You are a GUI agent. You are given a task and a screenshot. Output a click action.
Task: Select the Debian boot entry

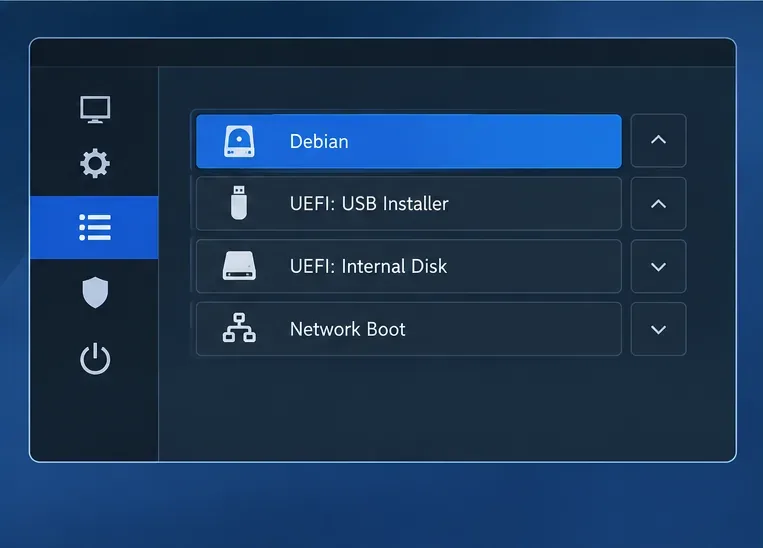(409, 141)
